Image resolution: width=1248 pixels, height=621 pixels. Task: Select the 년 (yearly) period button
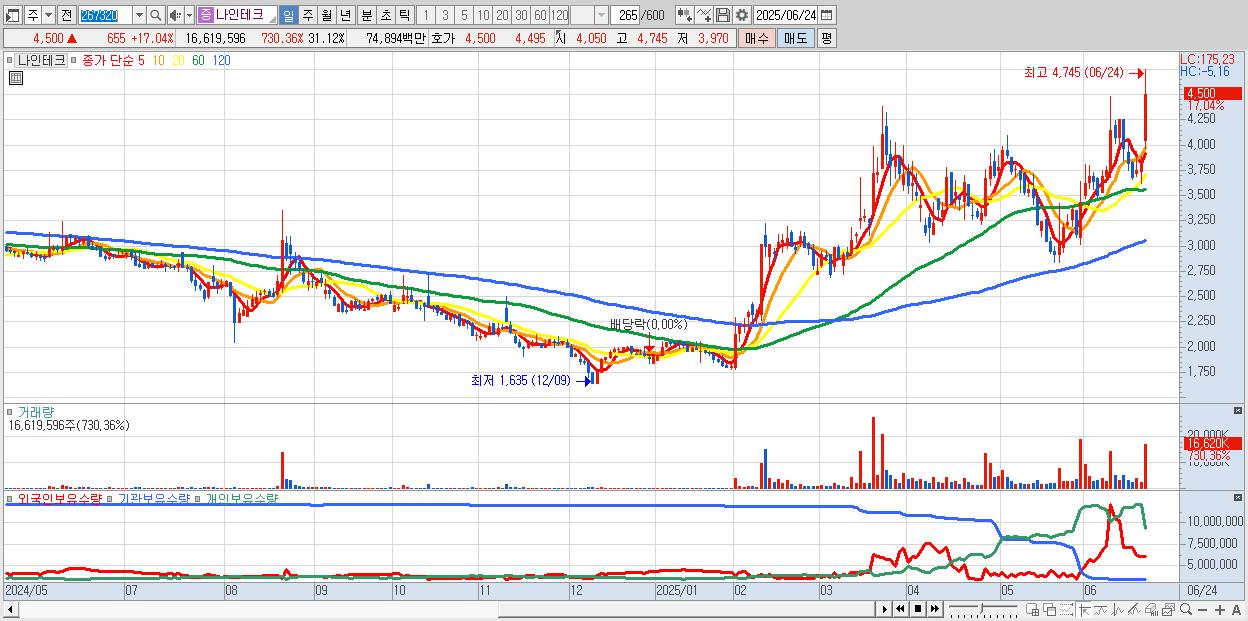[345, 15]
